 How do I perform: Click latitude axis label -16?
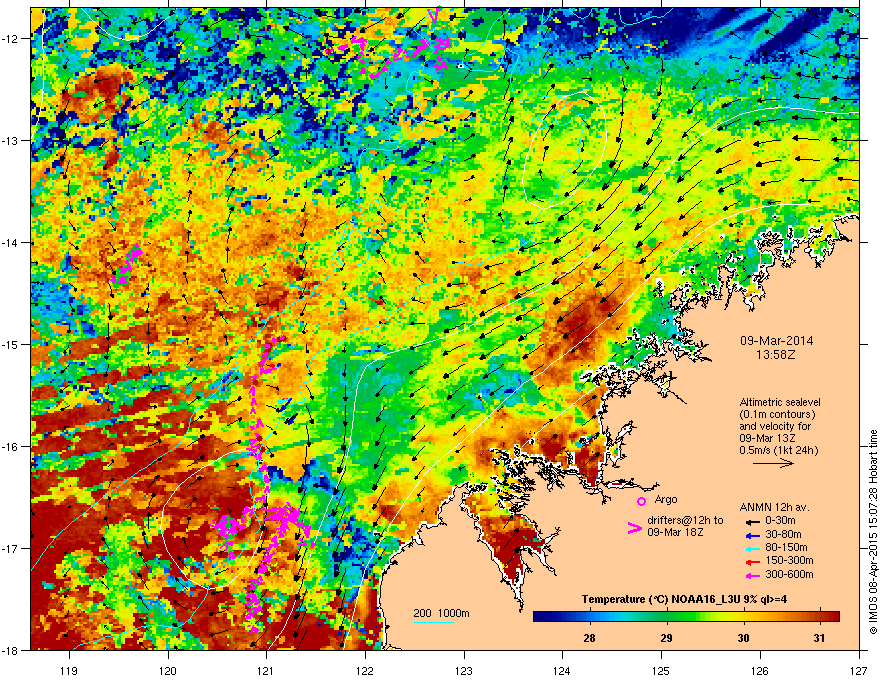(11, 447)
